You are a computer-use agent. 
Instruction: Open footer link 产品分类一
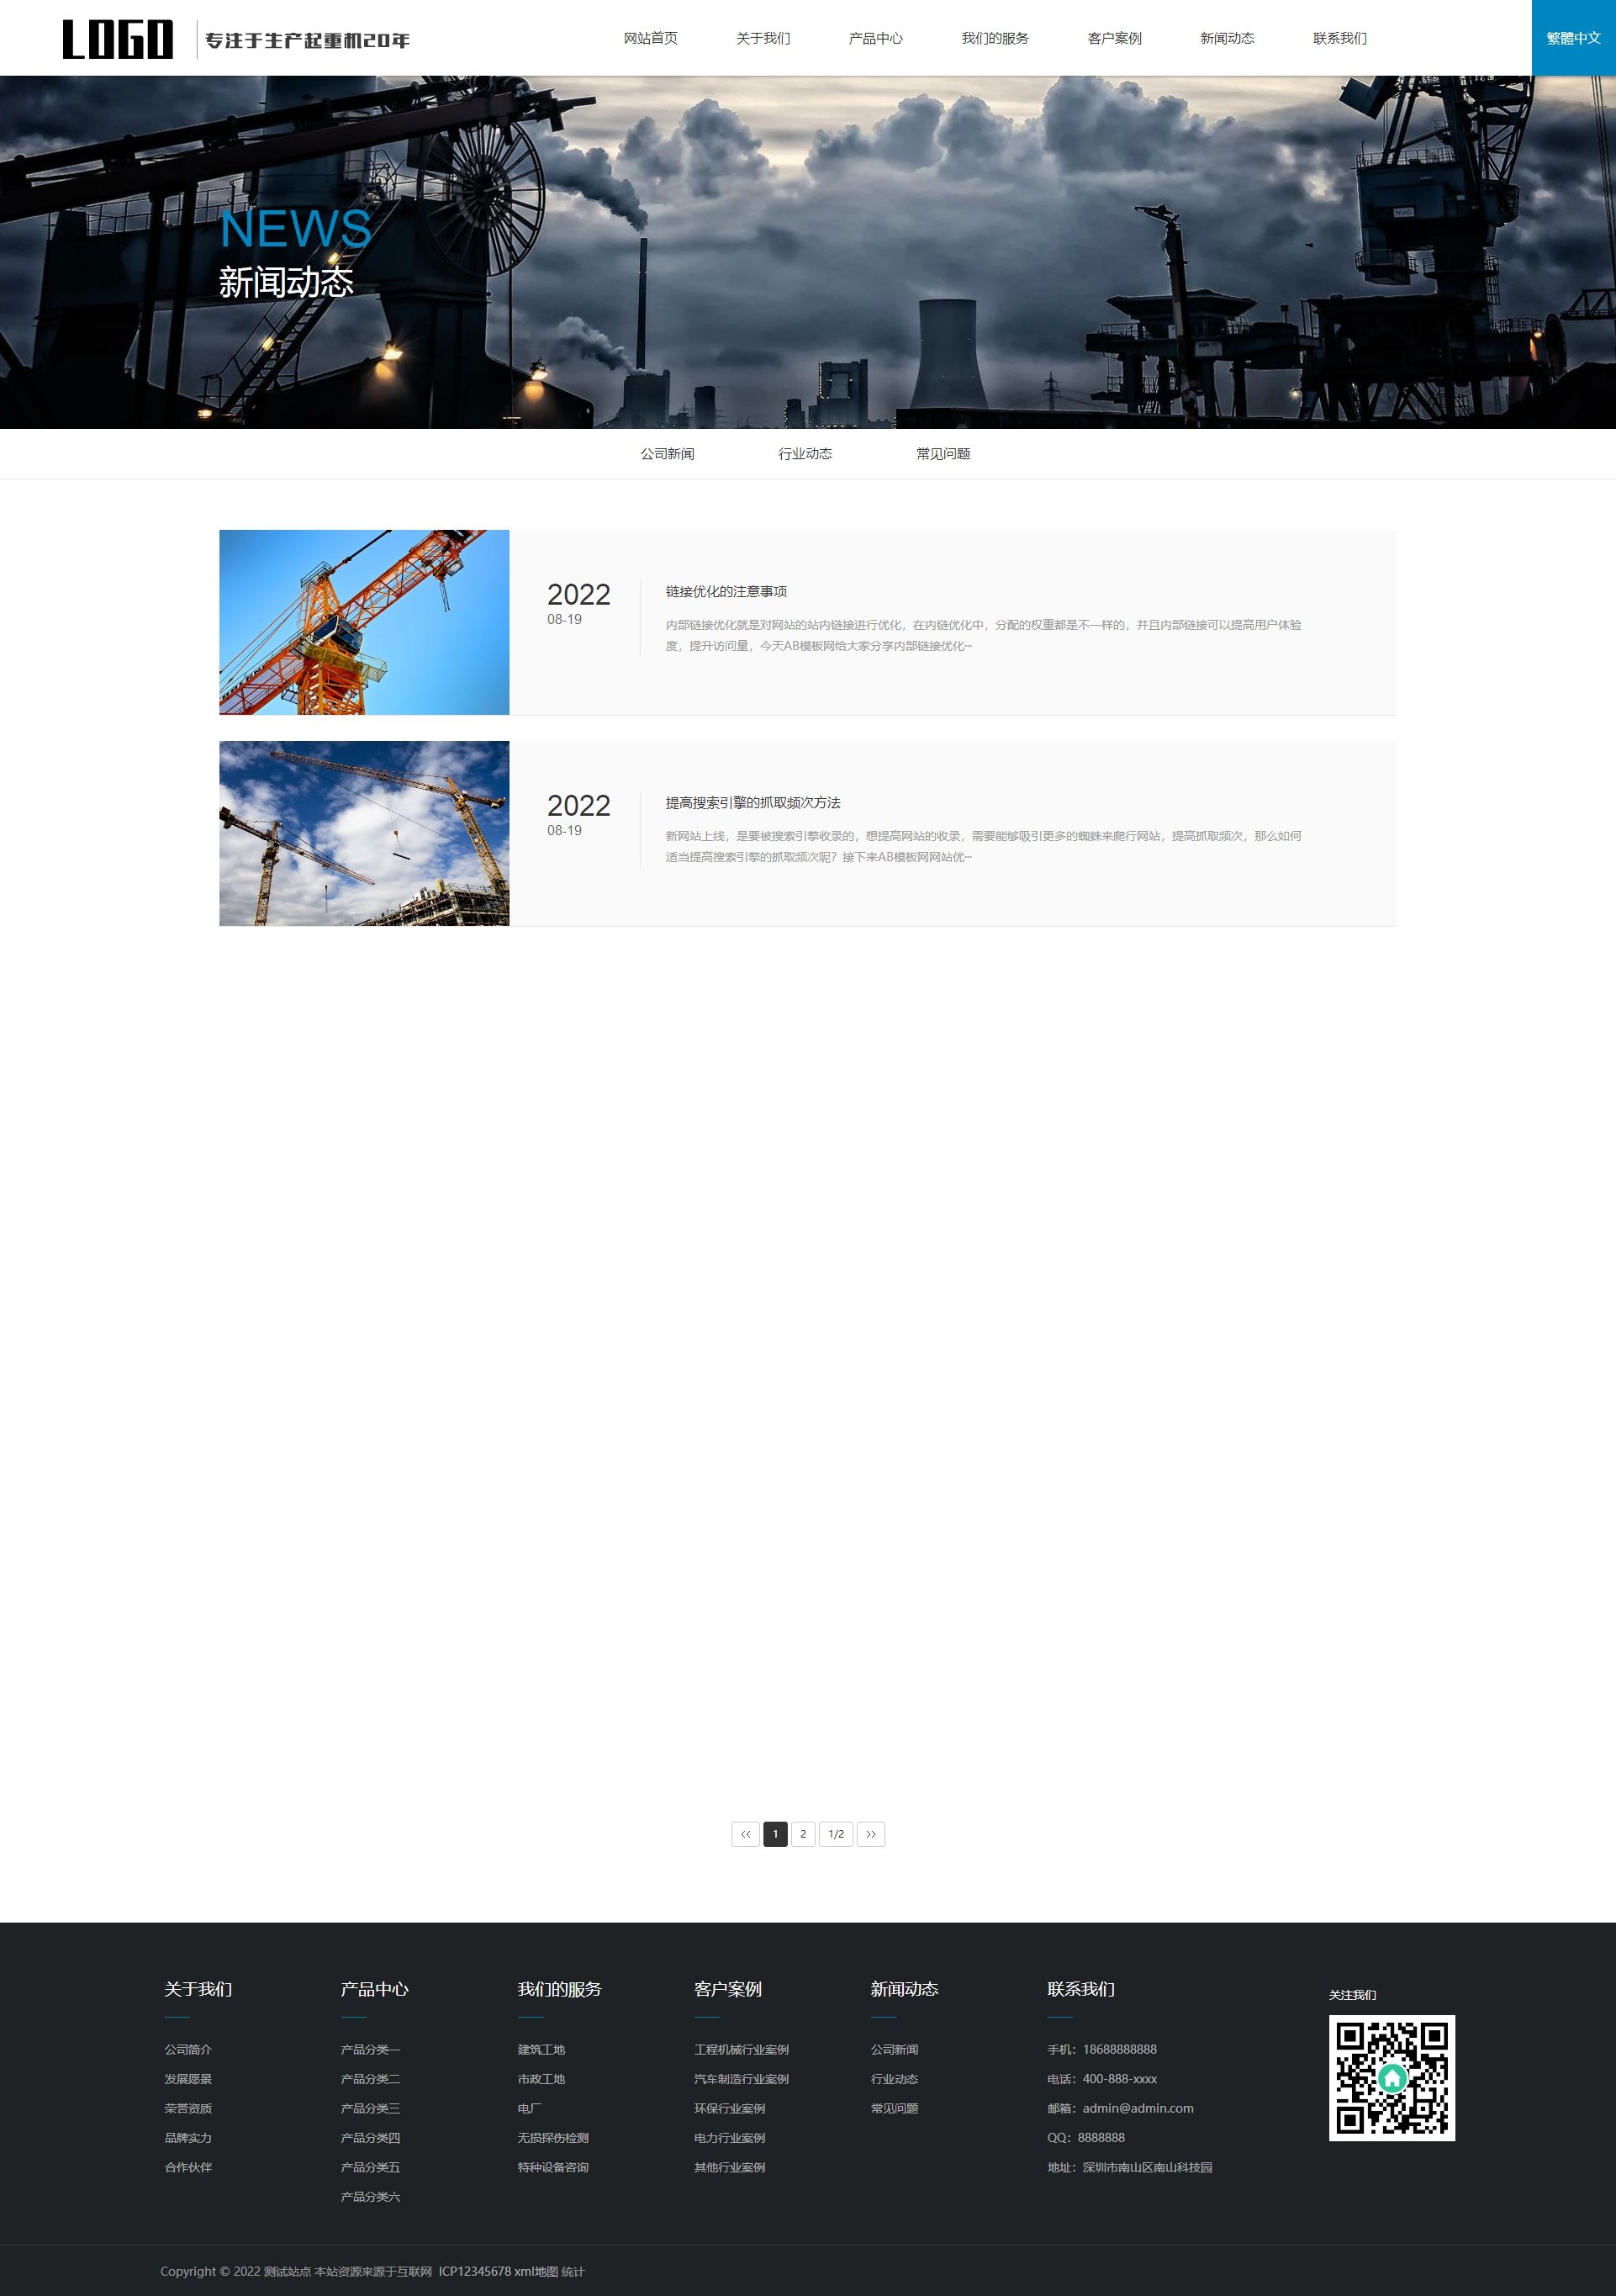click(x=370, y=2049)
